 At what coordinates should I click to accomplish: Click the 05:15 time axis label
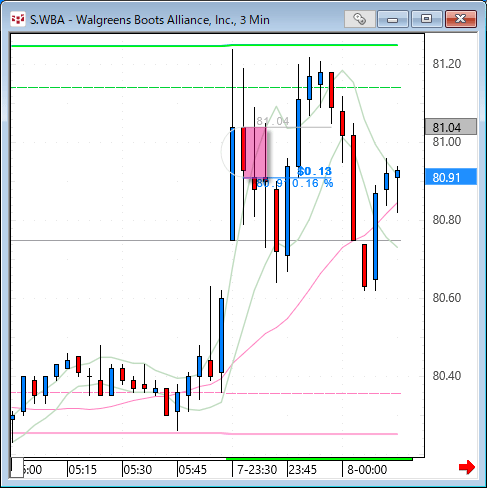(x=82, y=470)
